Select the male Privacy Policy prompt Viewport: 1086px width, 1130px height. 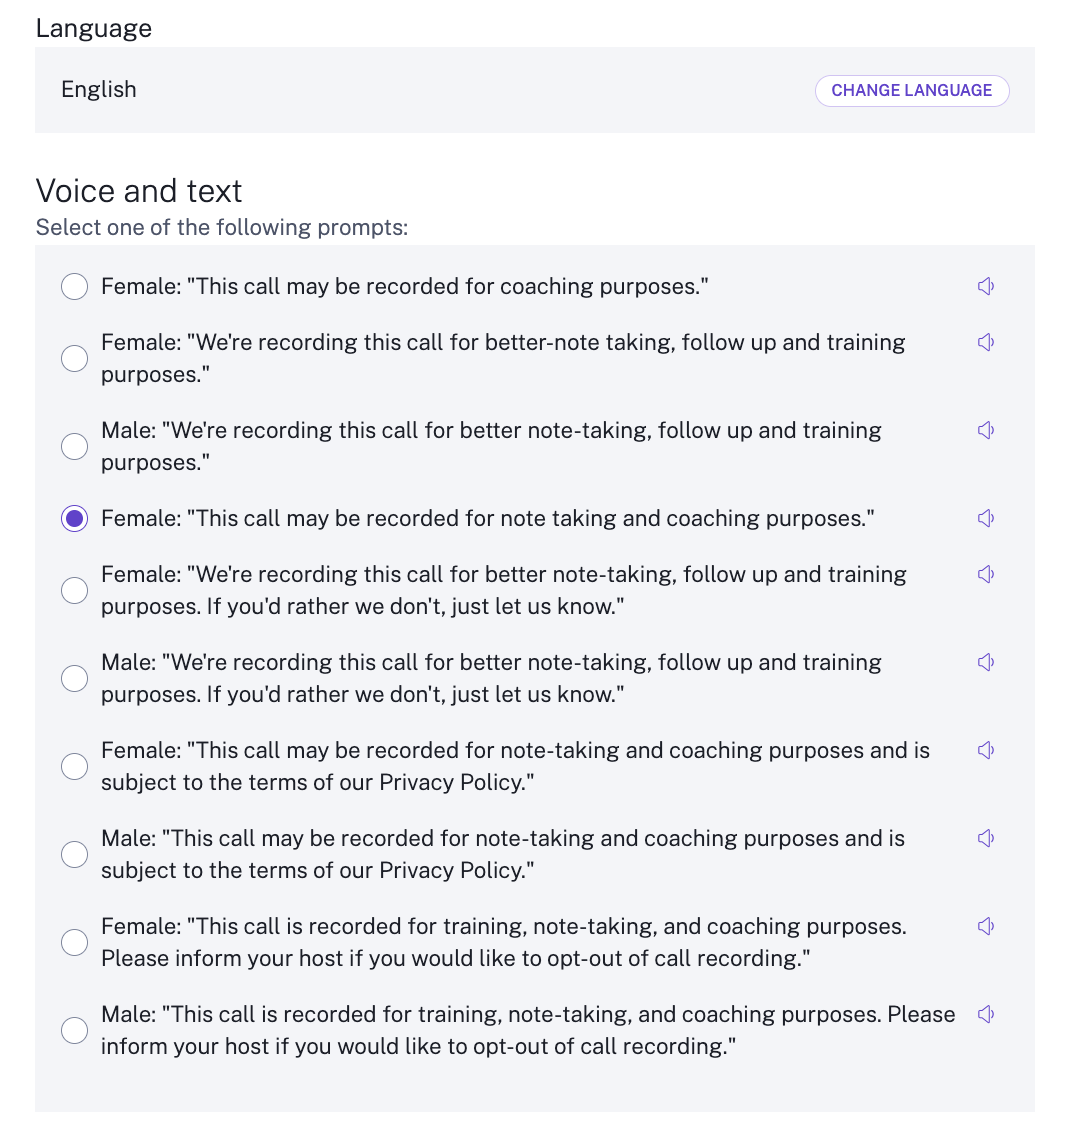point(74,854)
